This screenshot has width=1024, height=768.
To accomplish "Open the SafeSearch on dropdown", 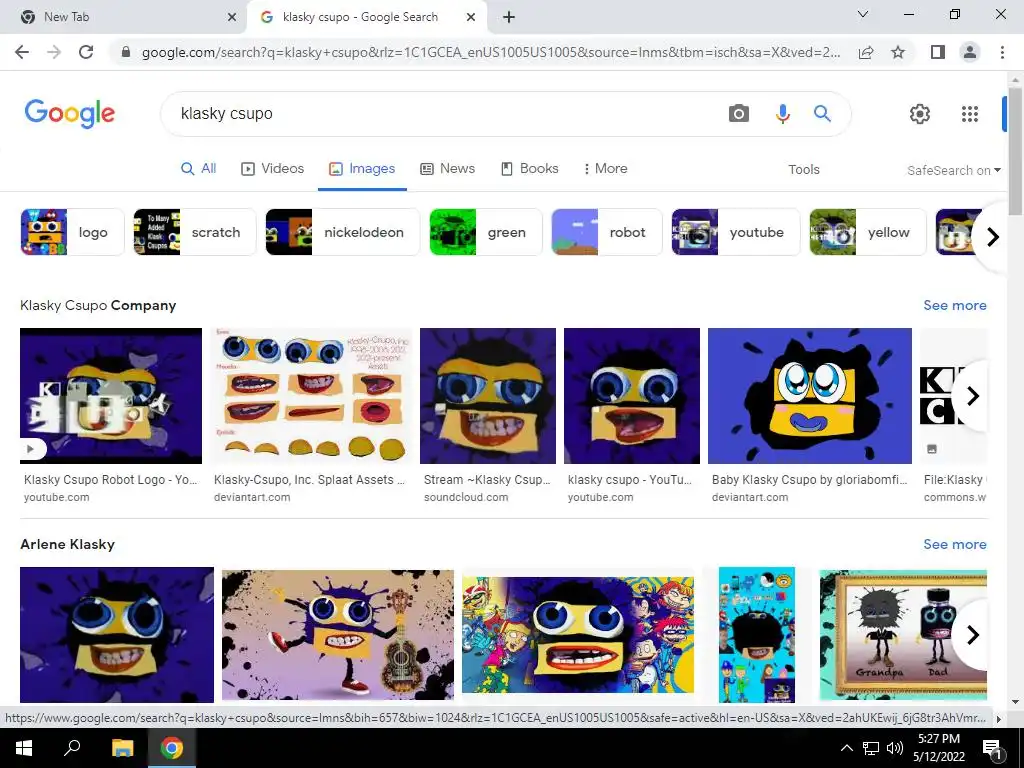I will click(x=953, y=170).
